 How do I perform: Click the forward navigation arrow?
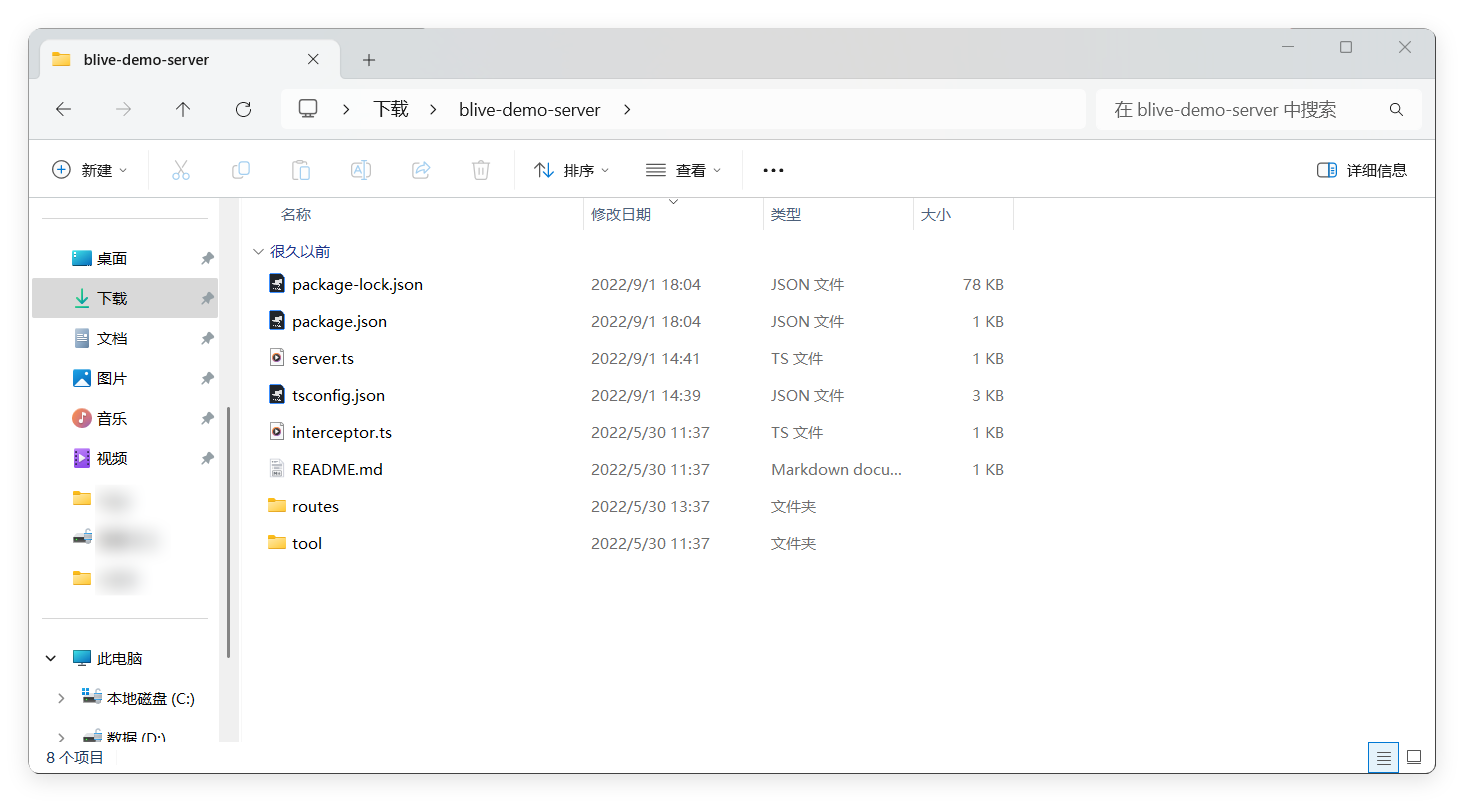click(x=124, y=110)
